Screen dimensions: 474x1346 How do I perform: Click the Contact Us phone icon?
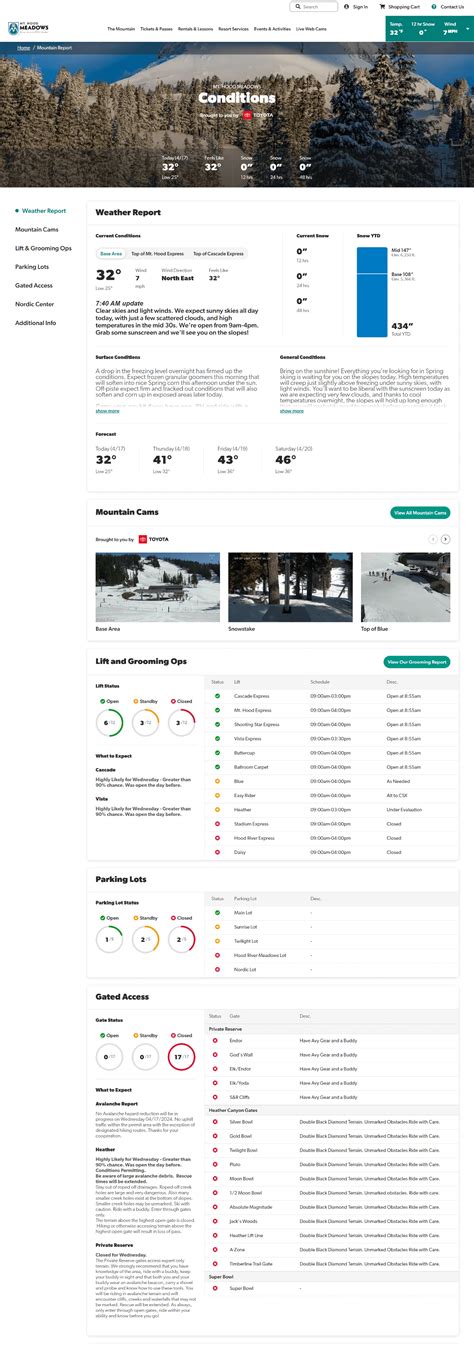[x=434, y=6]
